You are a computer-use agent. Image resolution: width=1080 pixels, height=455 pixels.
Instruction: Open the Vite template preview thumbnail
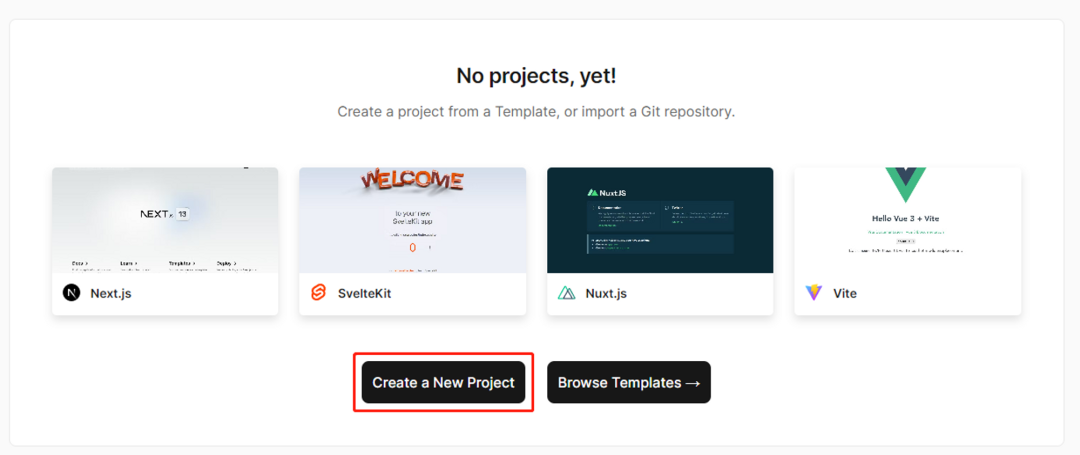pyautogui.click(x=908, y=220)
